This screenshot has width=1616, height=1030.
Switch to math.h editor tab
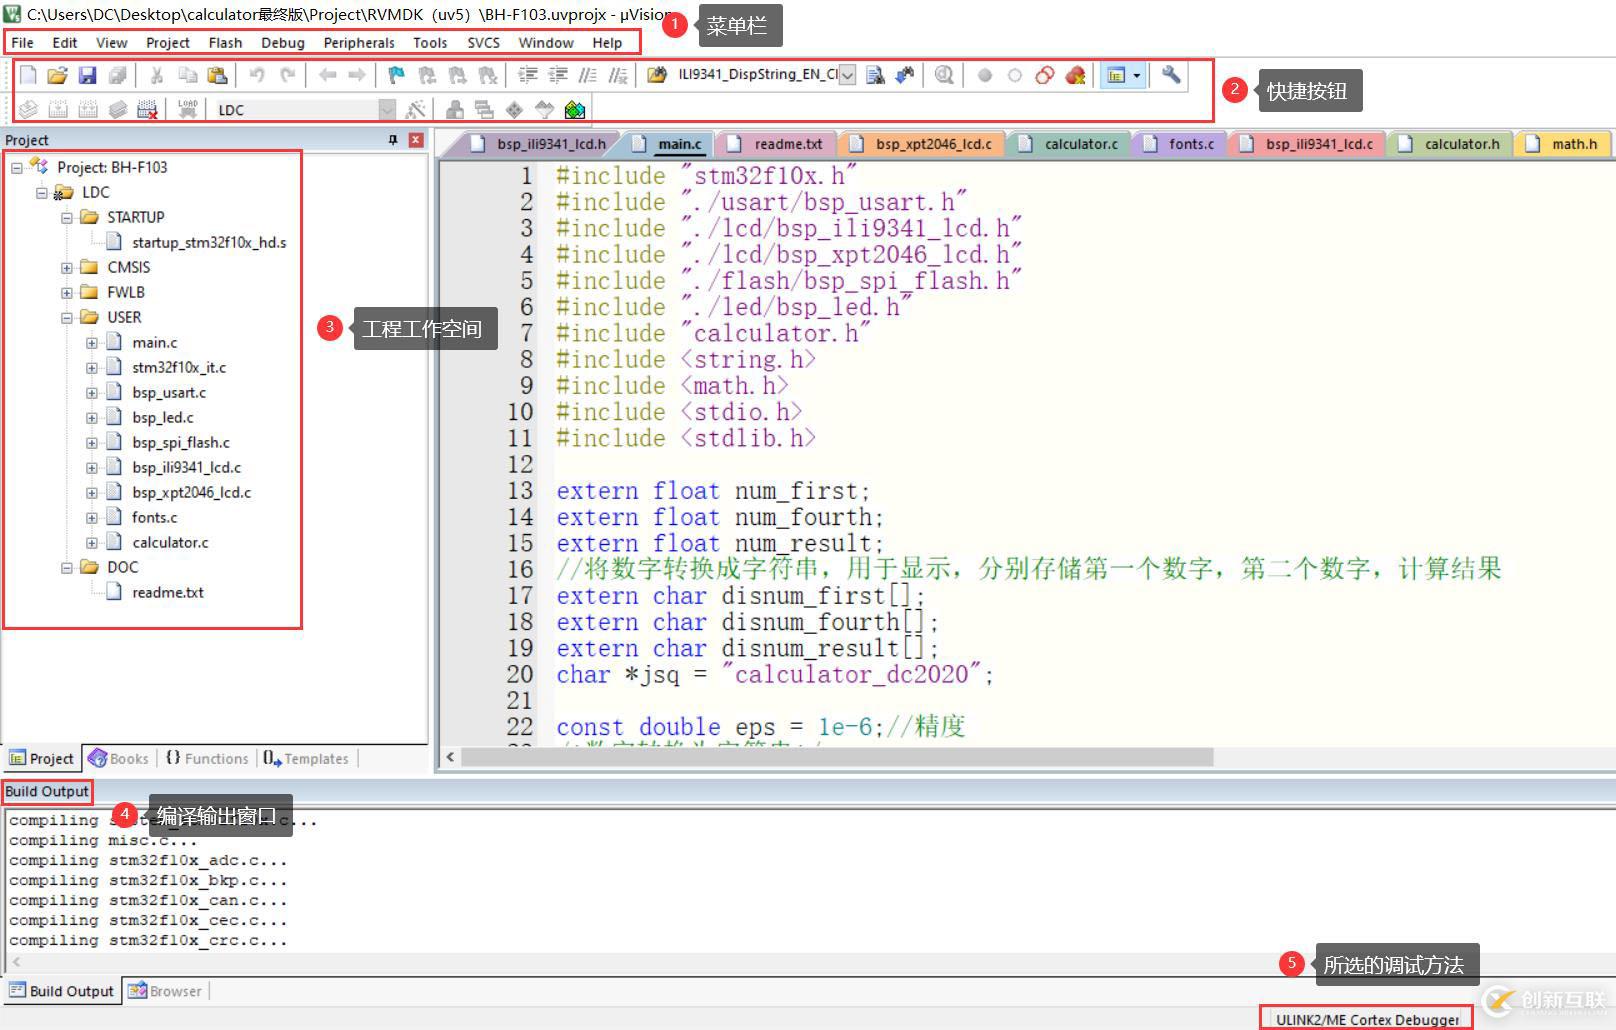pyautogui.click(x=1564, y=144)
